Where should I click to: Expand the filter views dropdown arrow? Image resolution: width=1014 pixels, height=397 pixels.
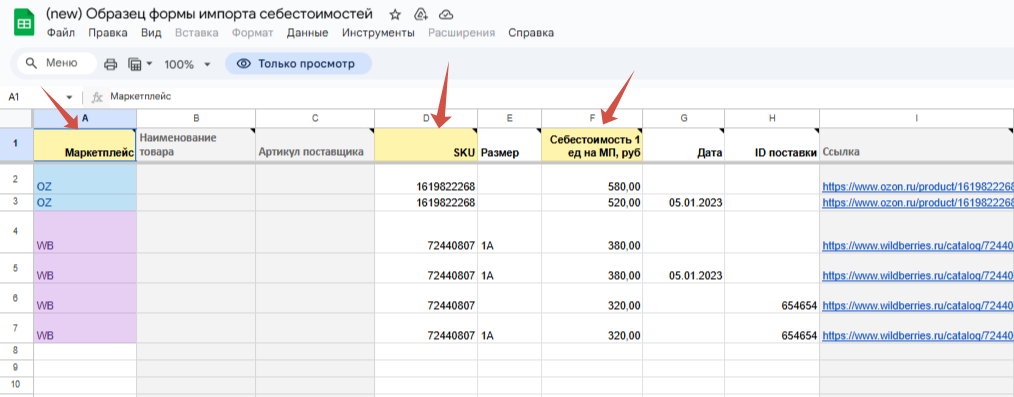pos(149,64)
